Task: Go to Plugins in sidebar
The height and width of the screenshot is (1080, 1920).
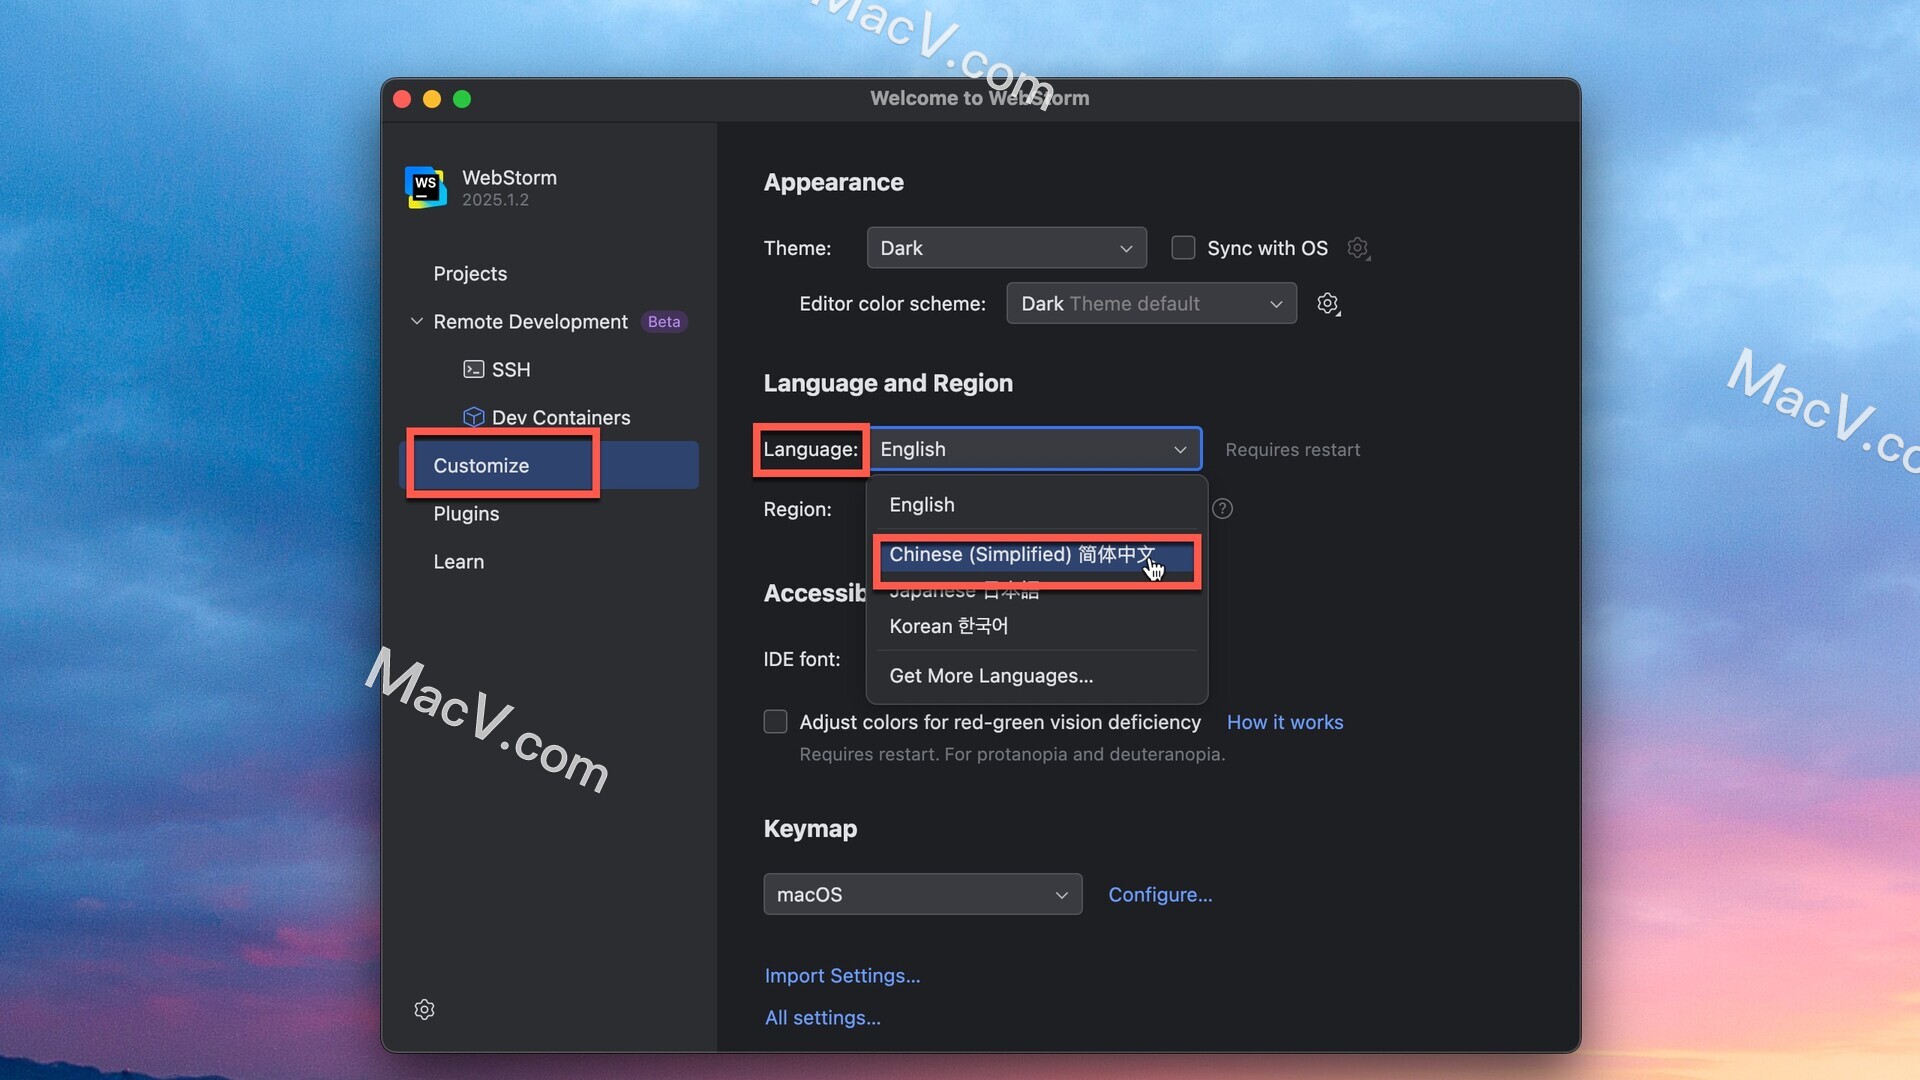Action: [466, 514]
